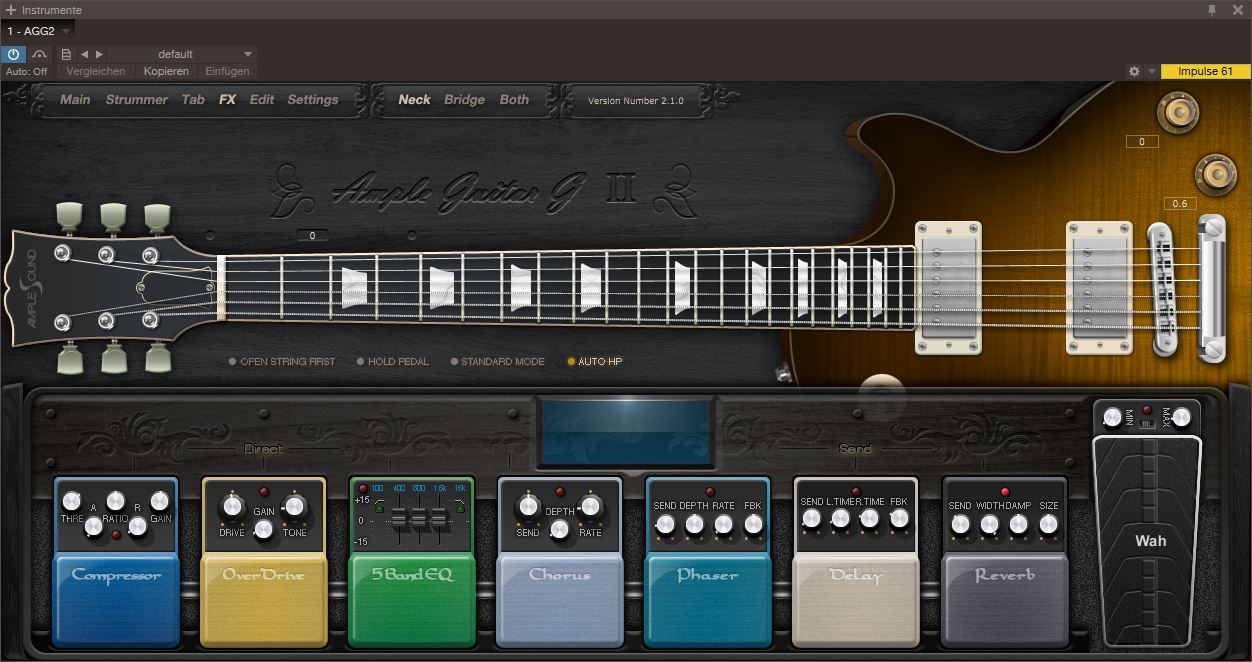Adjust the OverDrive DRIVE knob

[x=232, y=506]
